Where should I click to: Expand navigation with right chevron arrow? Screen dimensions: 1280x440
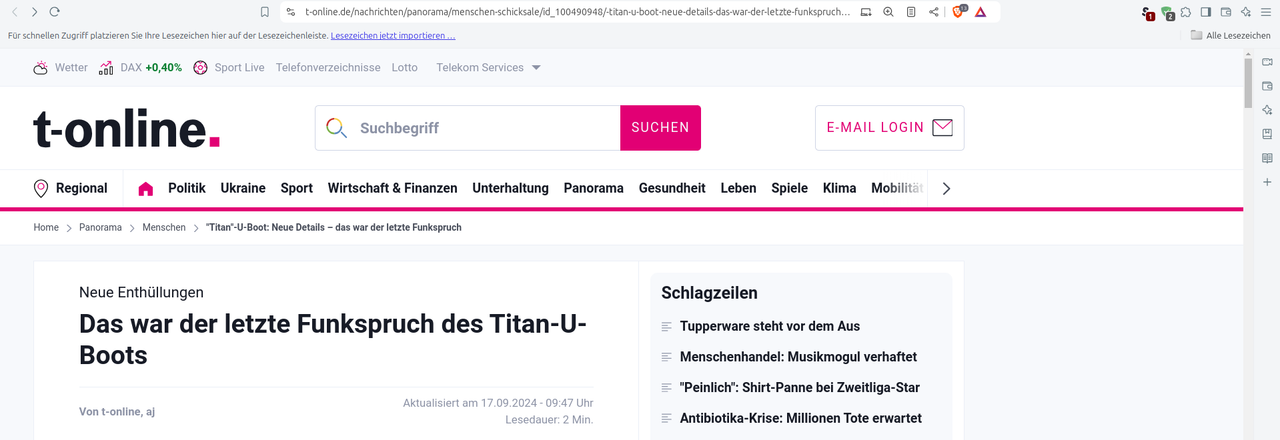point(947,188)
